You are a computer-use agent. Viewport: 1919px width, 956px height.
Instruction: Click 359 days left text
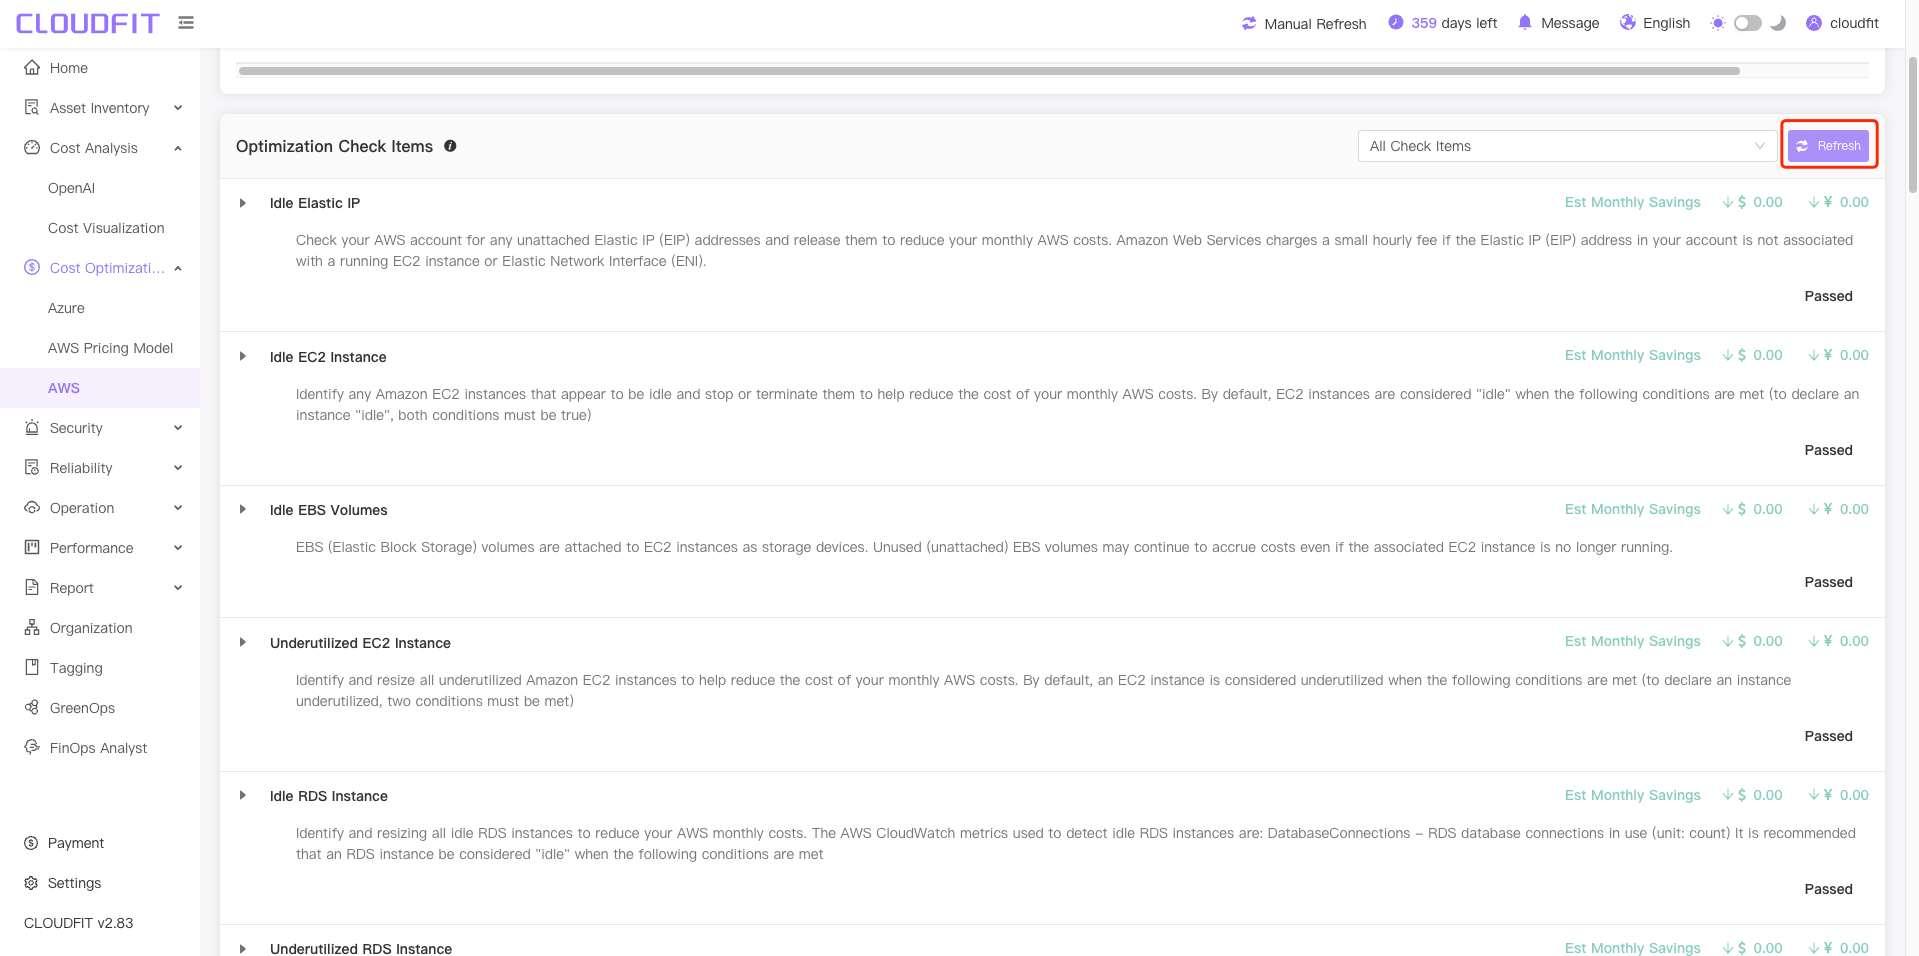[x=1454, y=23]
